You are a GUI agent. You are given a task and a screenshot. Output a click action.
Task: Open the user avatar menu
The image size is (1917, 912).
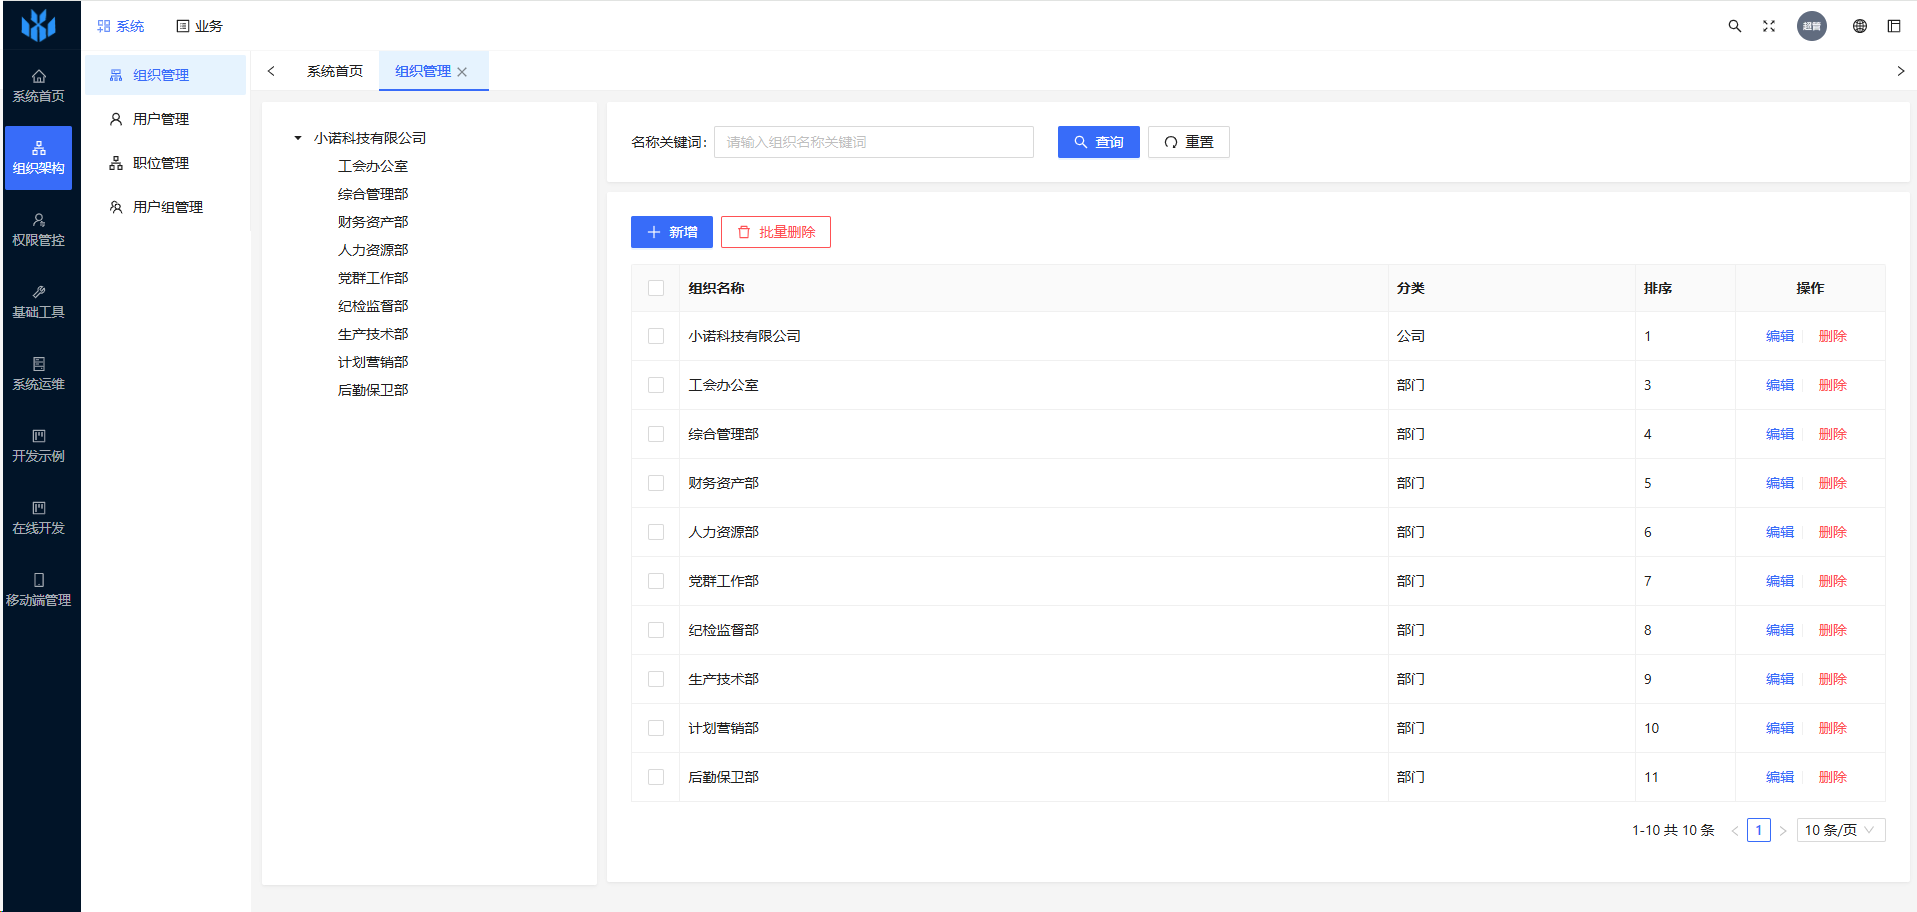click(x=1812, y=26)
